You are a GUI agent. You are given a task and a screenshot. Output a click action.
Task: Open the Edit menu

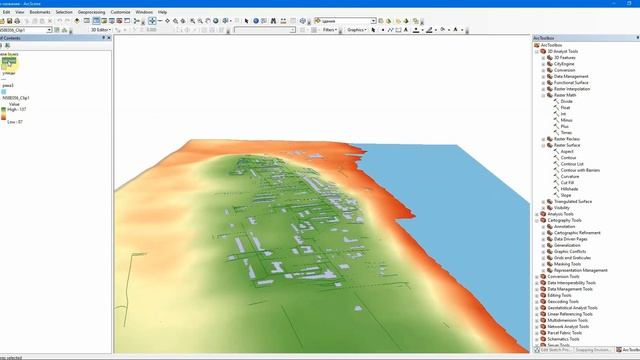pyautogui.click(x=7, y=12)
